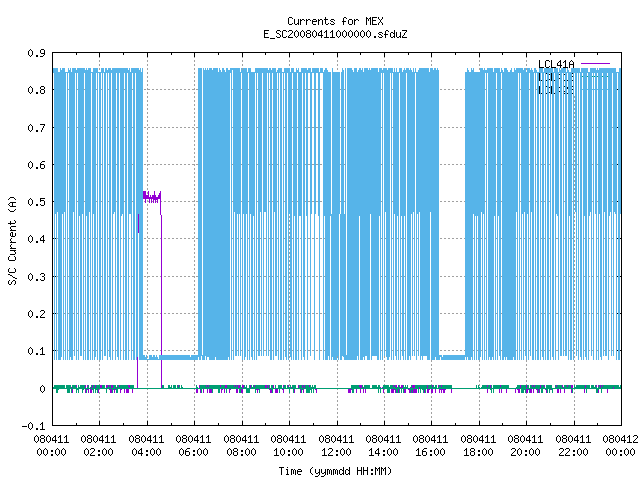Click the 0.7 y-axis tick label
Viewport: 640px width, 480px height.
36,128
